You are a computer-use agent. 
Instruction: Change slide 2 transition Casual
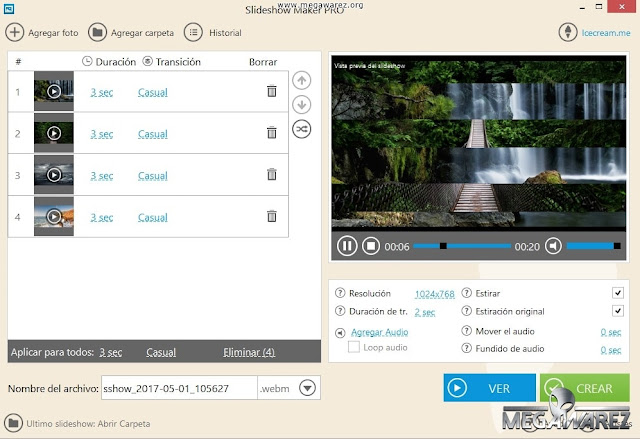[153, 134]
